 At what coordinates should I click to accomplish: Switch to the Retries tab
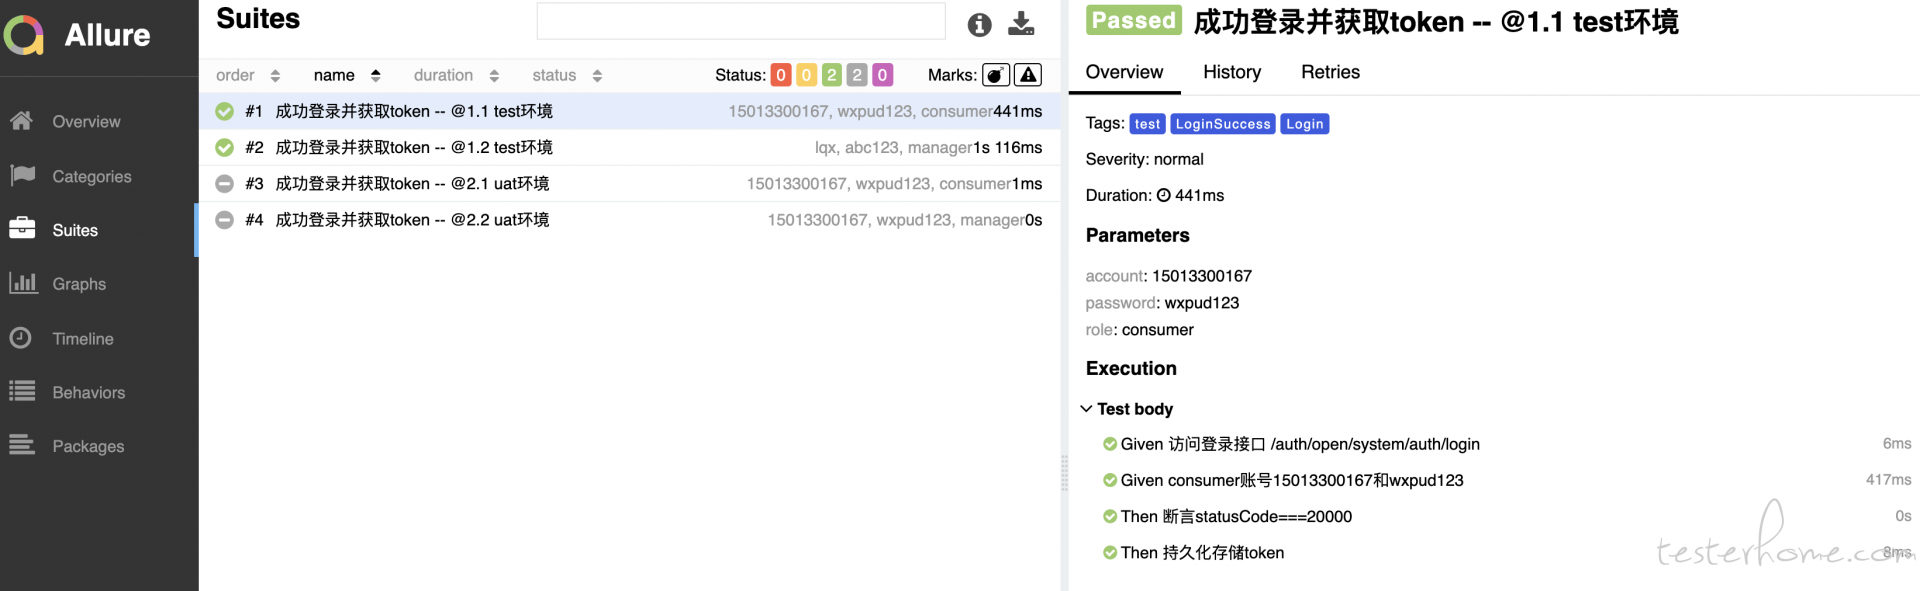point(1330,72)
